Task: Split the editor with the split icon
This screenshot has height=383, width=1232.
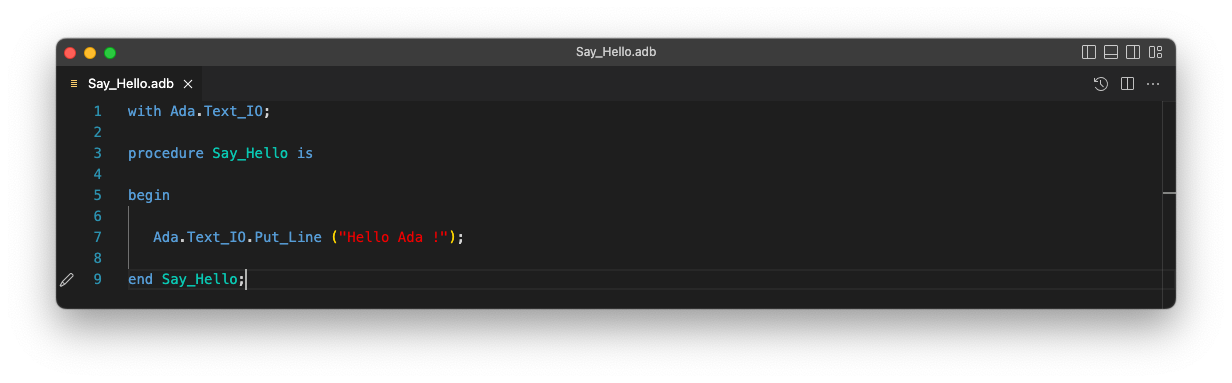Action: (1127, 84)
